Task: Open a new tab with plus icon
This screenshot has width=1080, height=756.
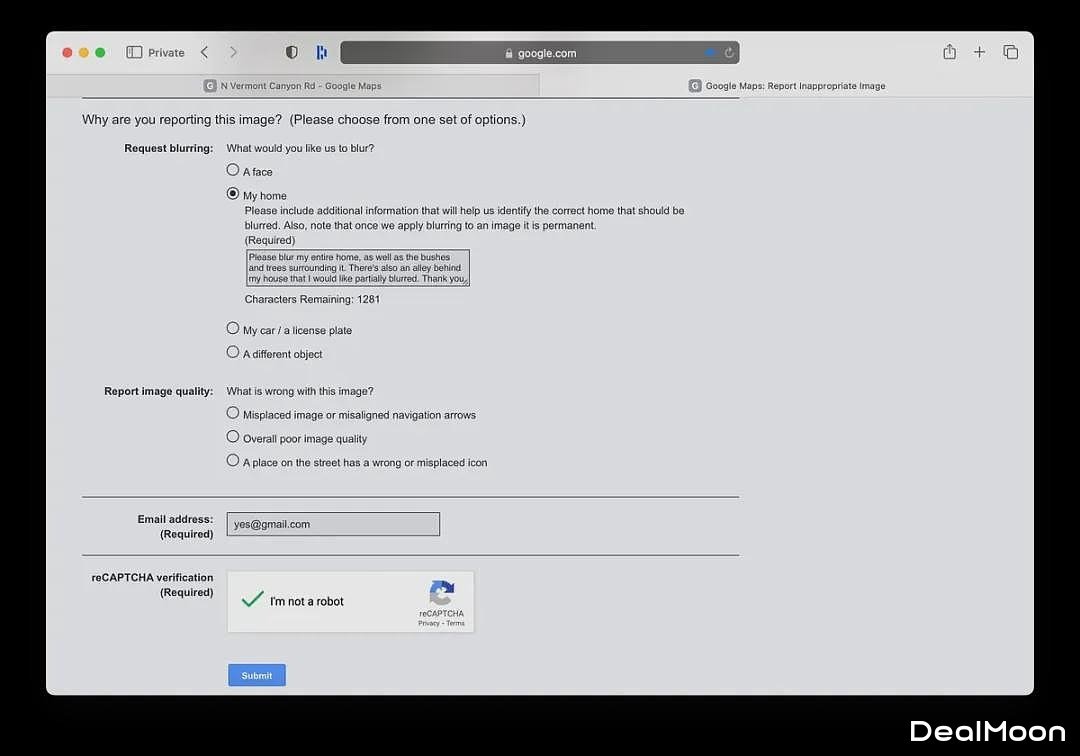Action: pyautogui.click(x=979, y=52)
